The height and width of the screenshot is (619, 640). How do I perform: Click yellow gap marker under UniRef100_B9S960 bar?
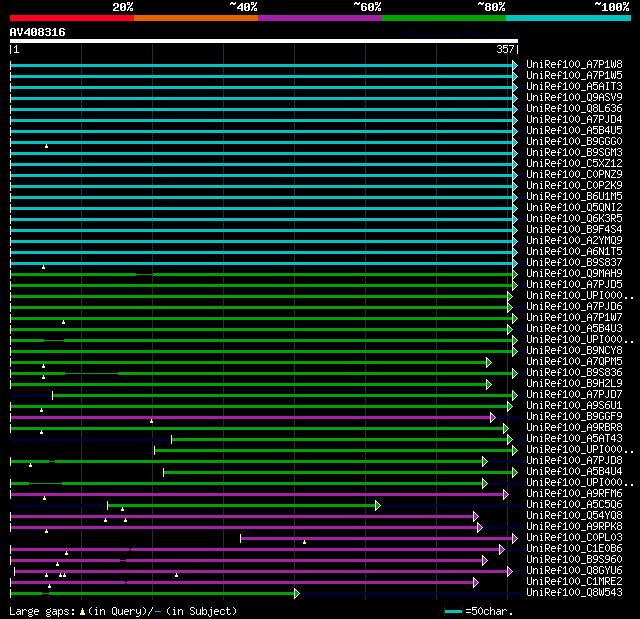58,564
